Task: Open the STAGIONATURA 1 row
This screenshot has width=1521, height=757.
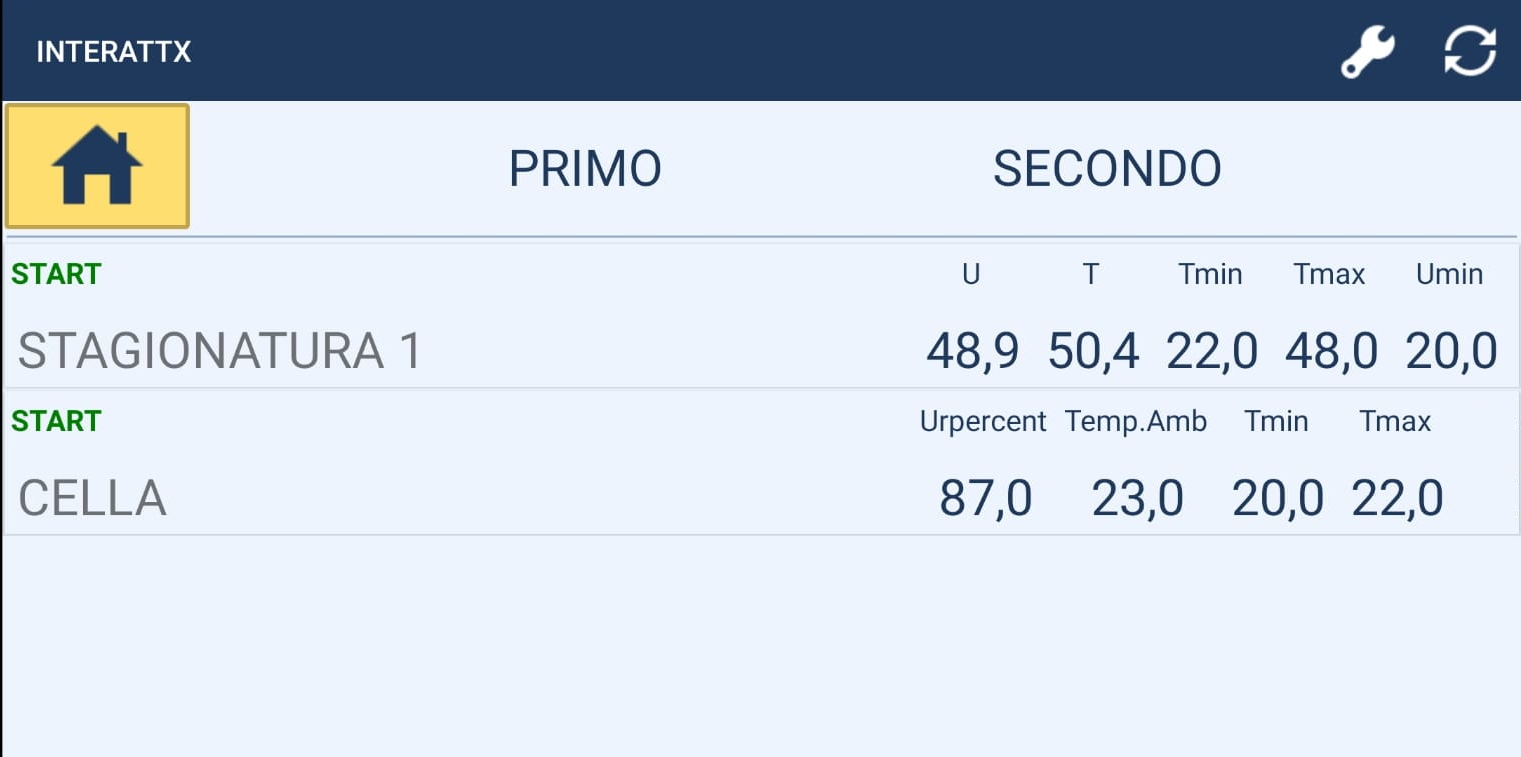Action: click(x=220, y=351)
